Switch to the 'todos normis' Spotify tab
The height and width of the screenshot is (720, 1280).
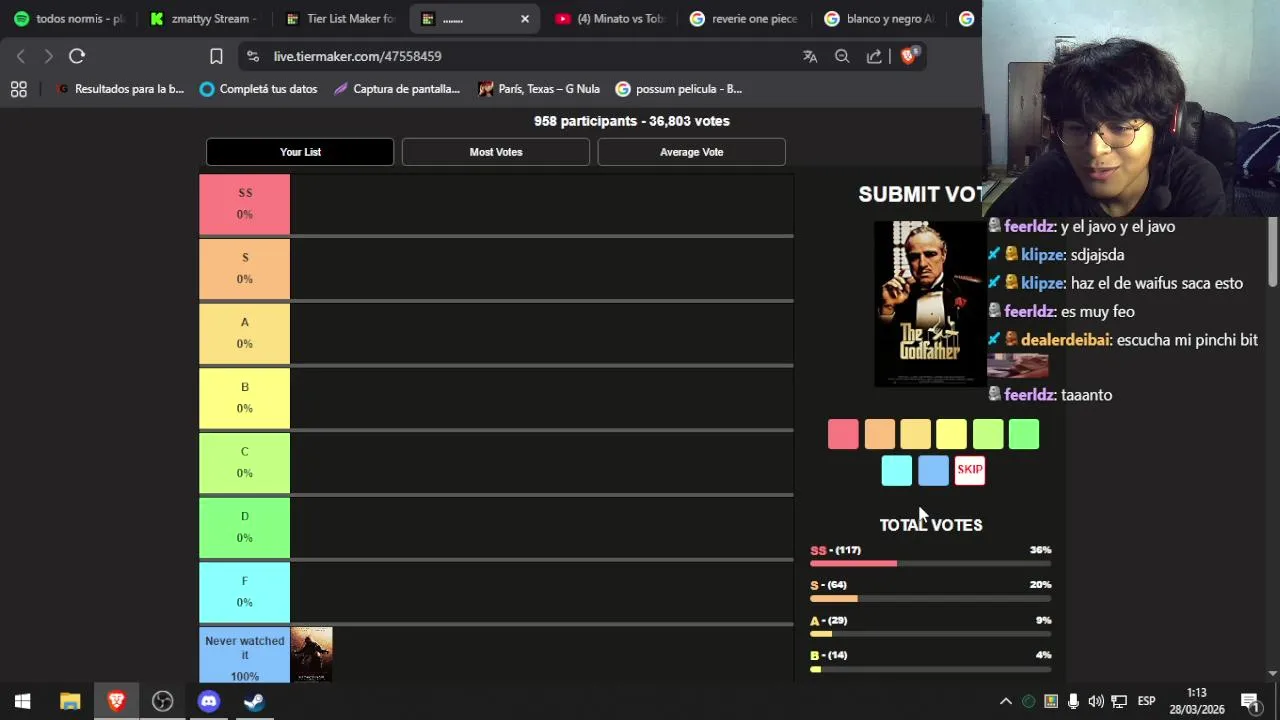click(x=69, y=19)
